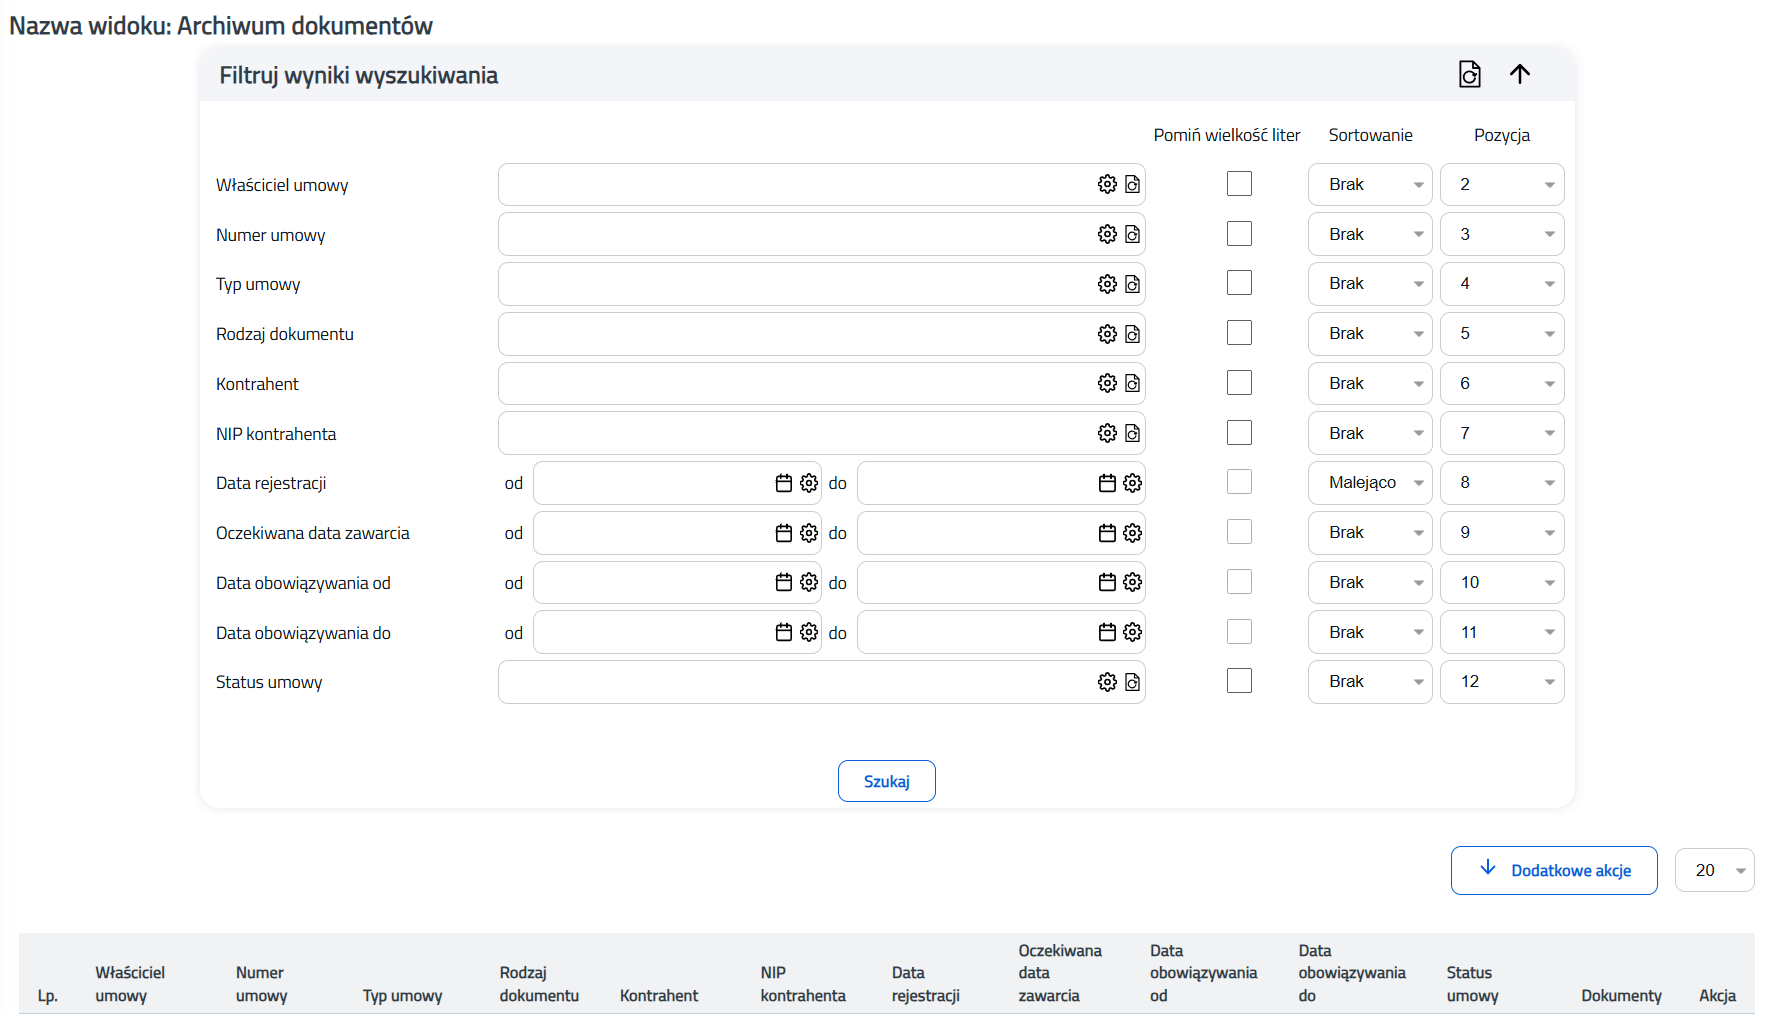Click Lp. column header

[48, 996]
